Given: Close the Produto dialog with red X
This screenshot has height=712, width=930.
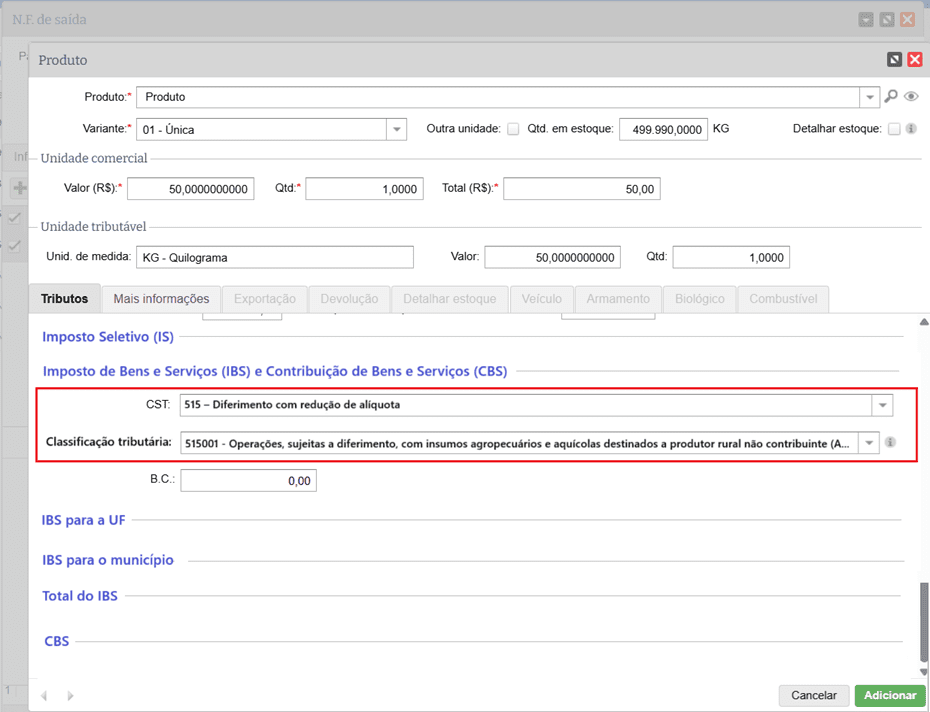Looking at the screenshot, I should click(x=914, y=60).
